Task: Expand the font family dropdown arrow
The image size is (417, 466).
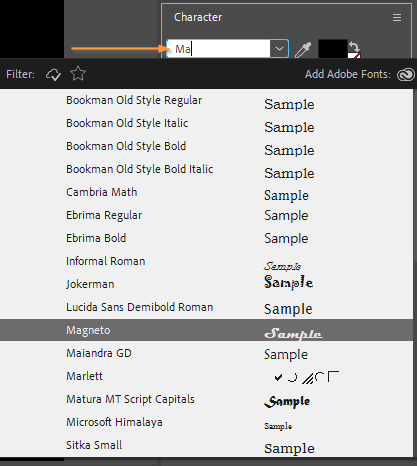Action: pos(279,49)
